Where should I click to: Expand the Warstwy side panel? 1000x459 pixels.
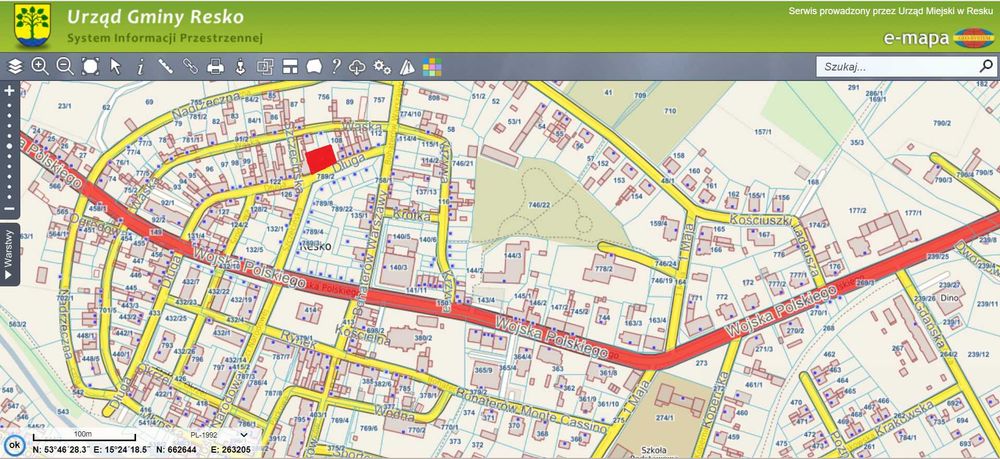tap(10, 254)
